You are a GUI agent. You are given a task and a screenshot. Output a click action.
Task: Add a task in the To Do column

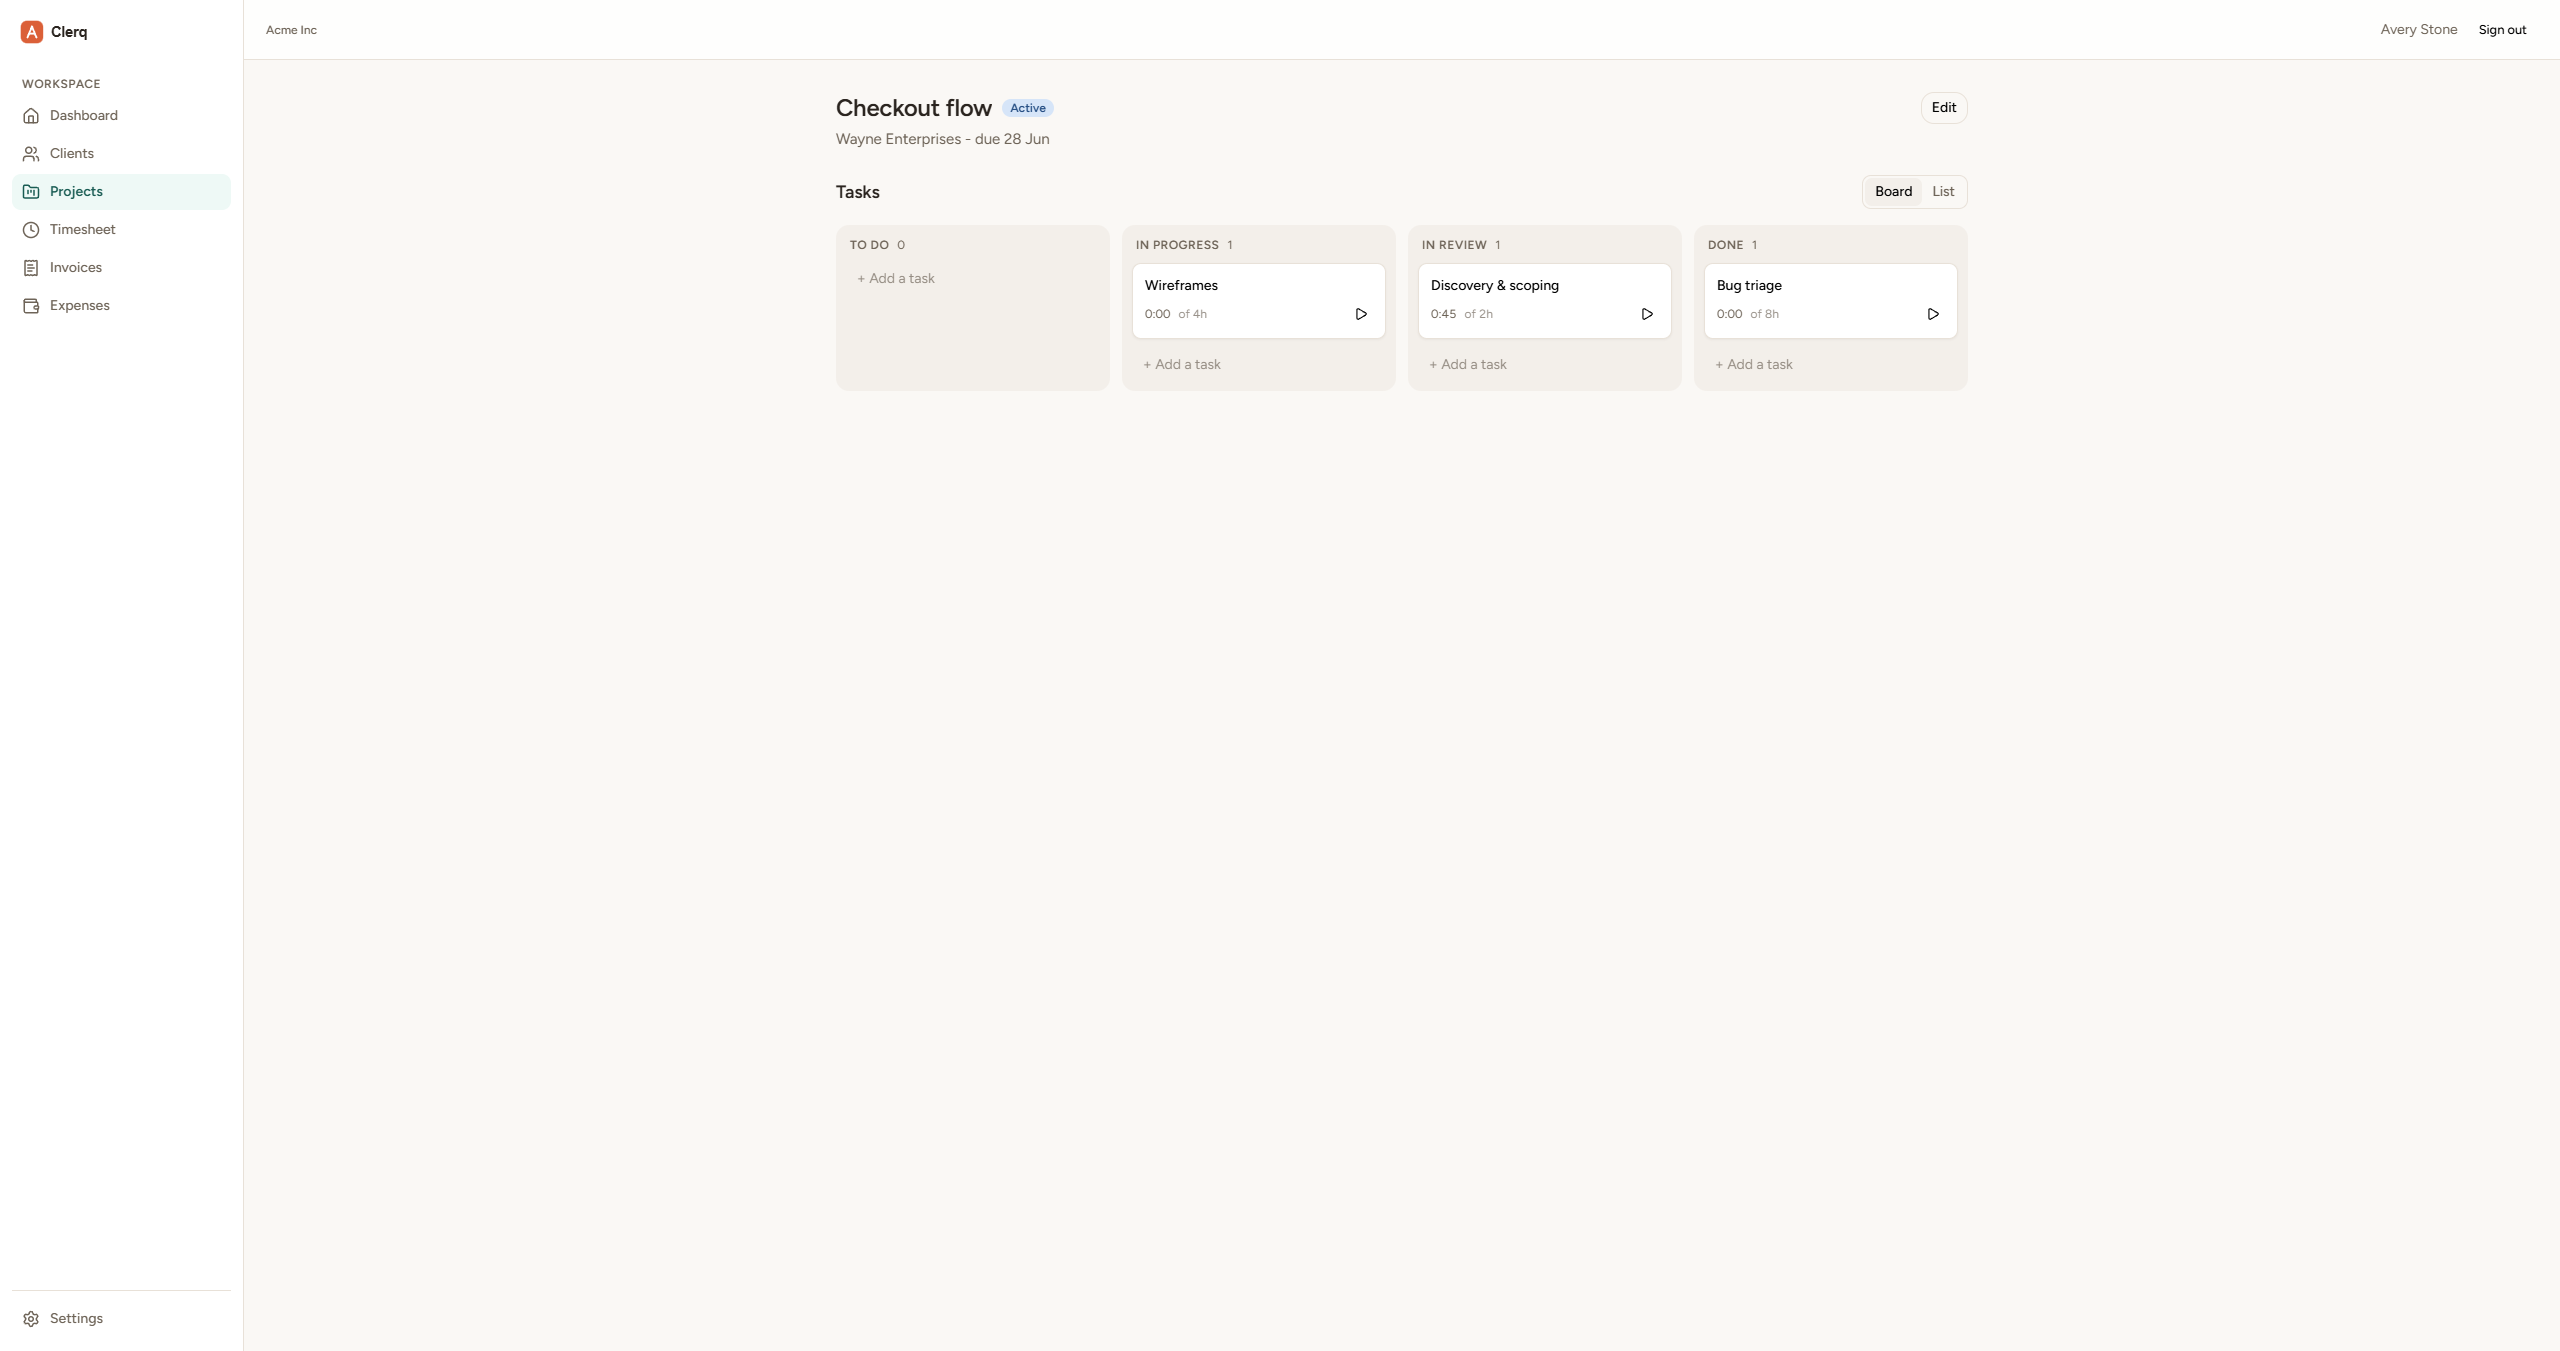point(896,279)
